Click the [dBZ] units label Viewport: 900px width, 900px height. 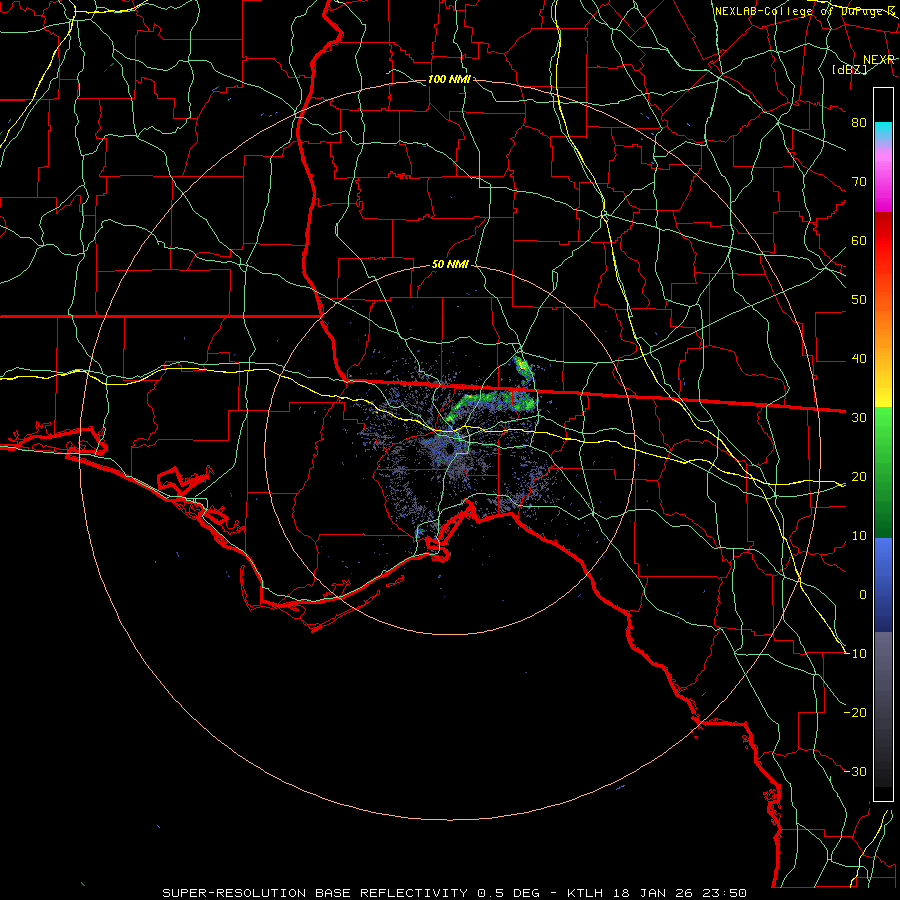[849, 69]
